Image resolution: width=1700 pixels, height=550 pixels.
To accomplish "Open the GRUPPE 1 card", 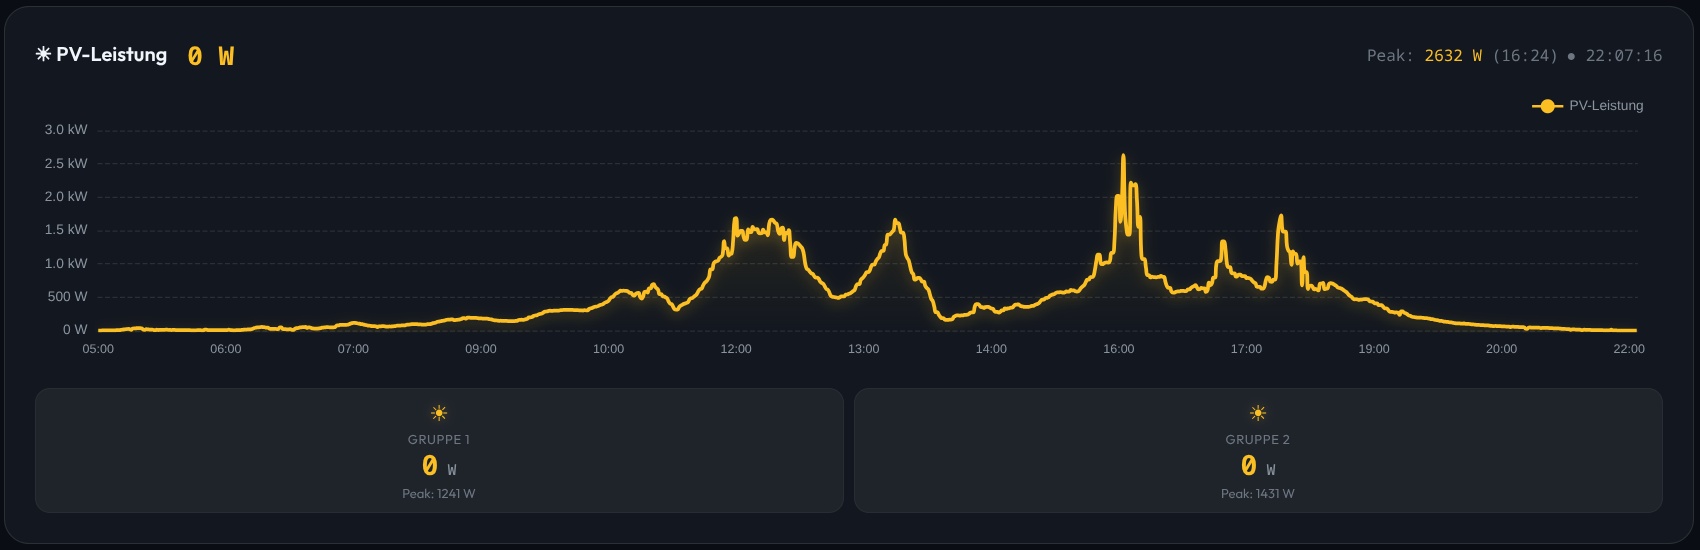I will (x=439, y=450).
